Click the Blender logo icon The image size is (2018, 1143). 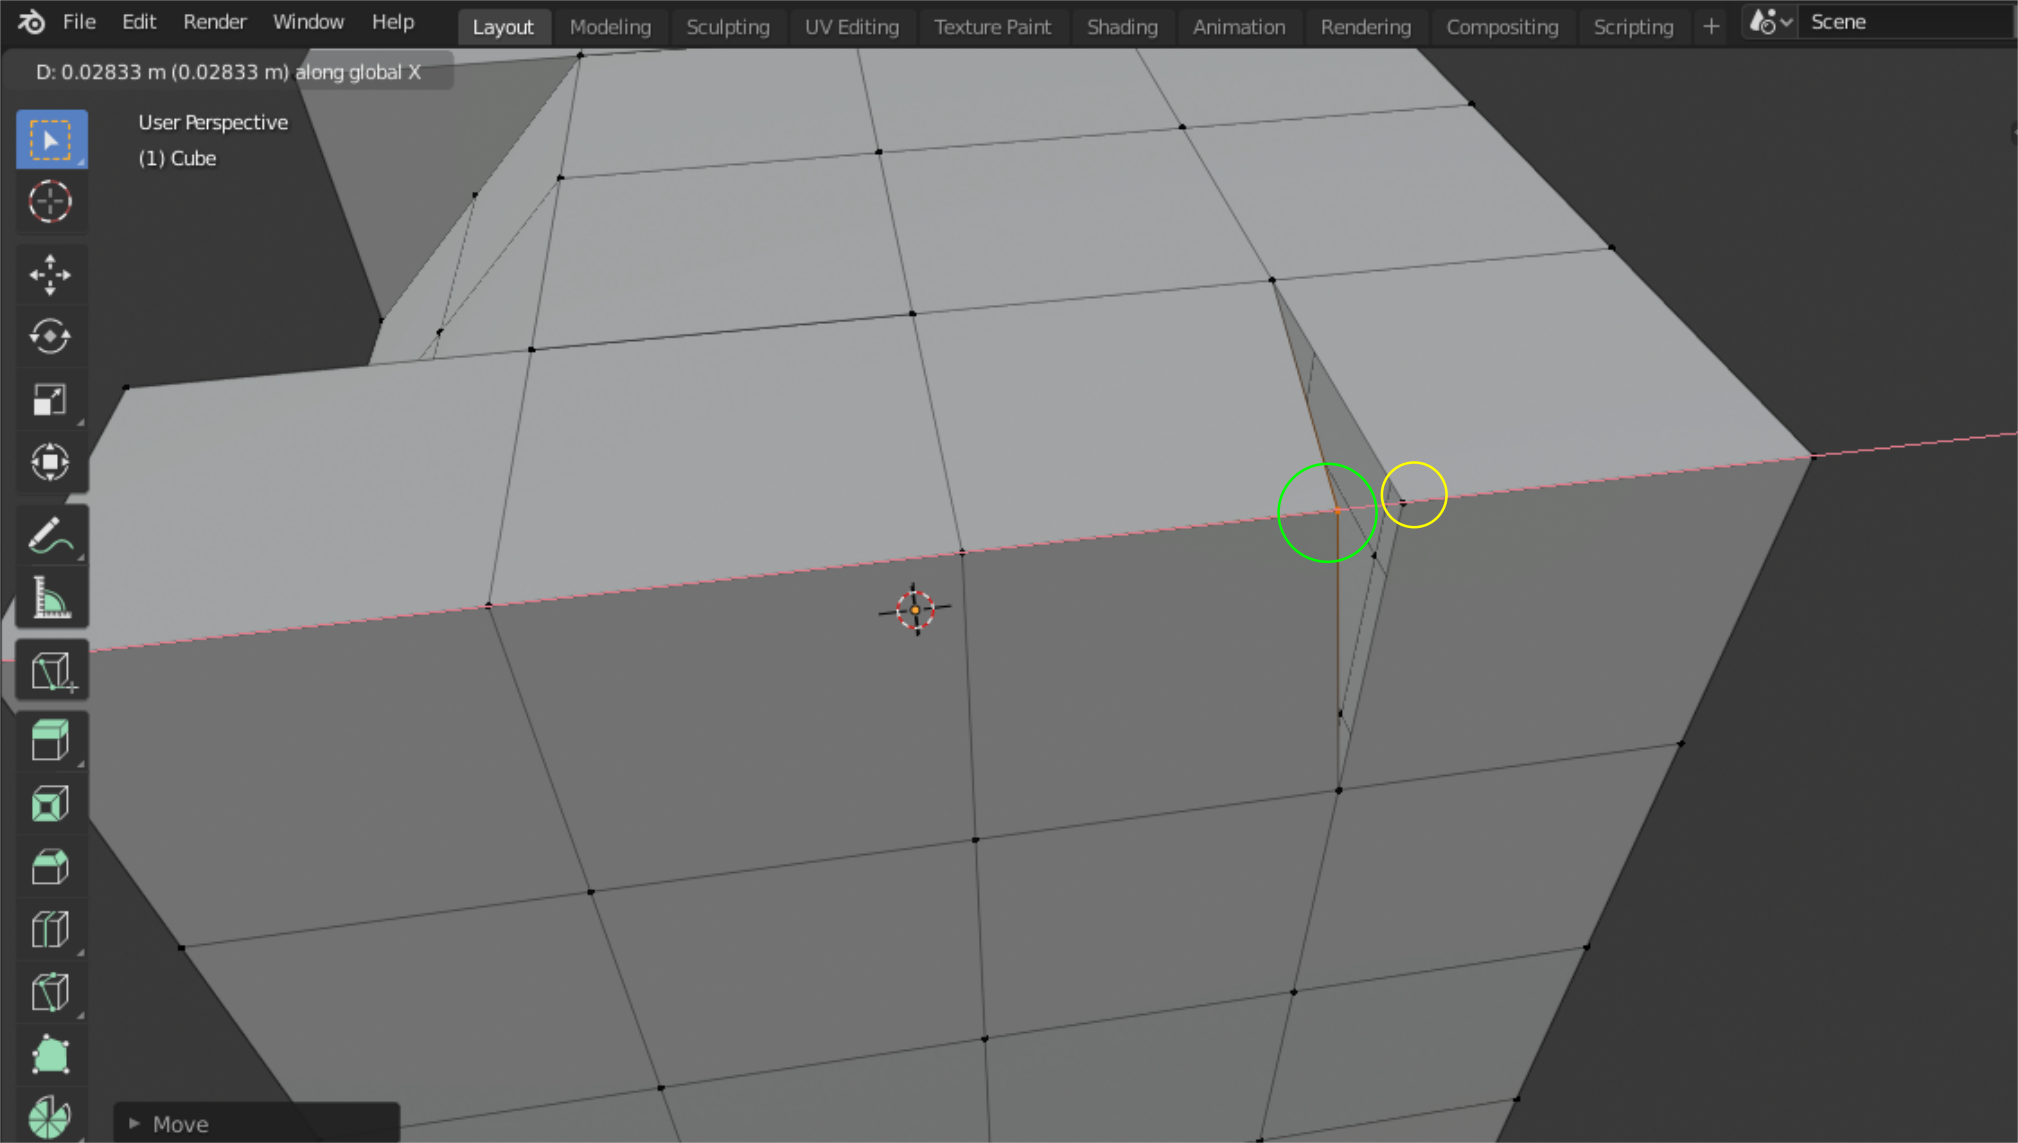[31, 22]
